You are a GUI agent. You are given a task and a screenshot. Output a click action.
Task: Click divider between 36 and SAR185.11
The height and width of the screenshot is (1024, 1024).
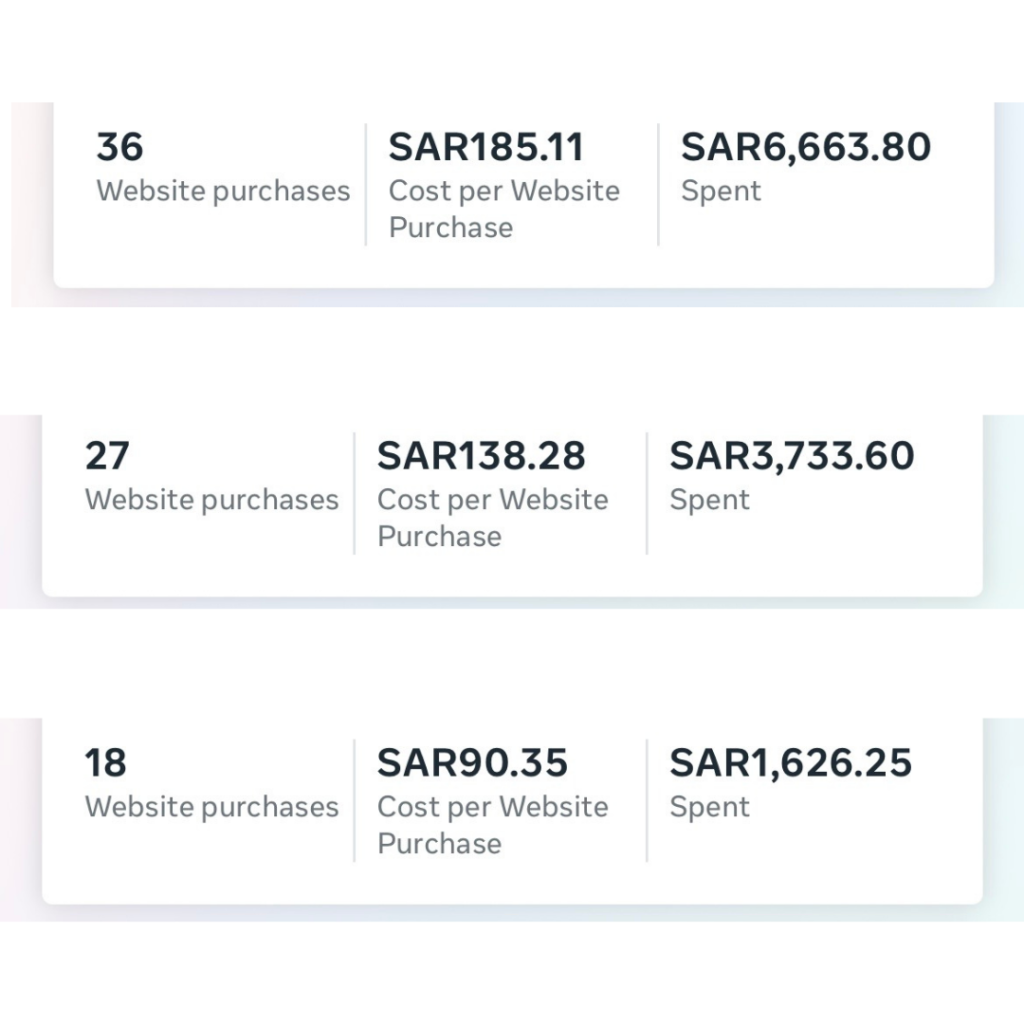click(x=366, y=185)
